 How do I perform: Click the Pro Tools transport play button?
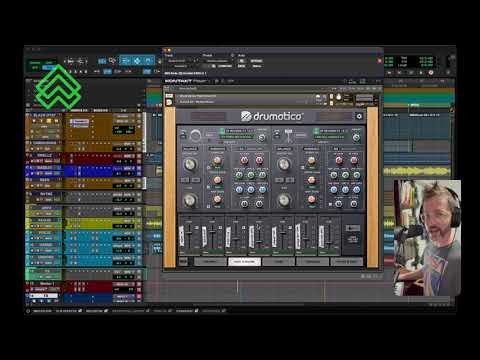(x=421, y=72)
